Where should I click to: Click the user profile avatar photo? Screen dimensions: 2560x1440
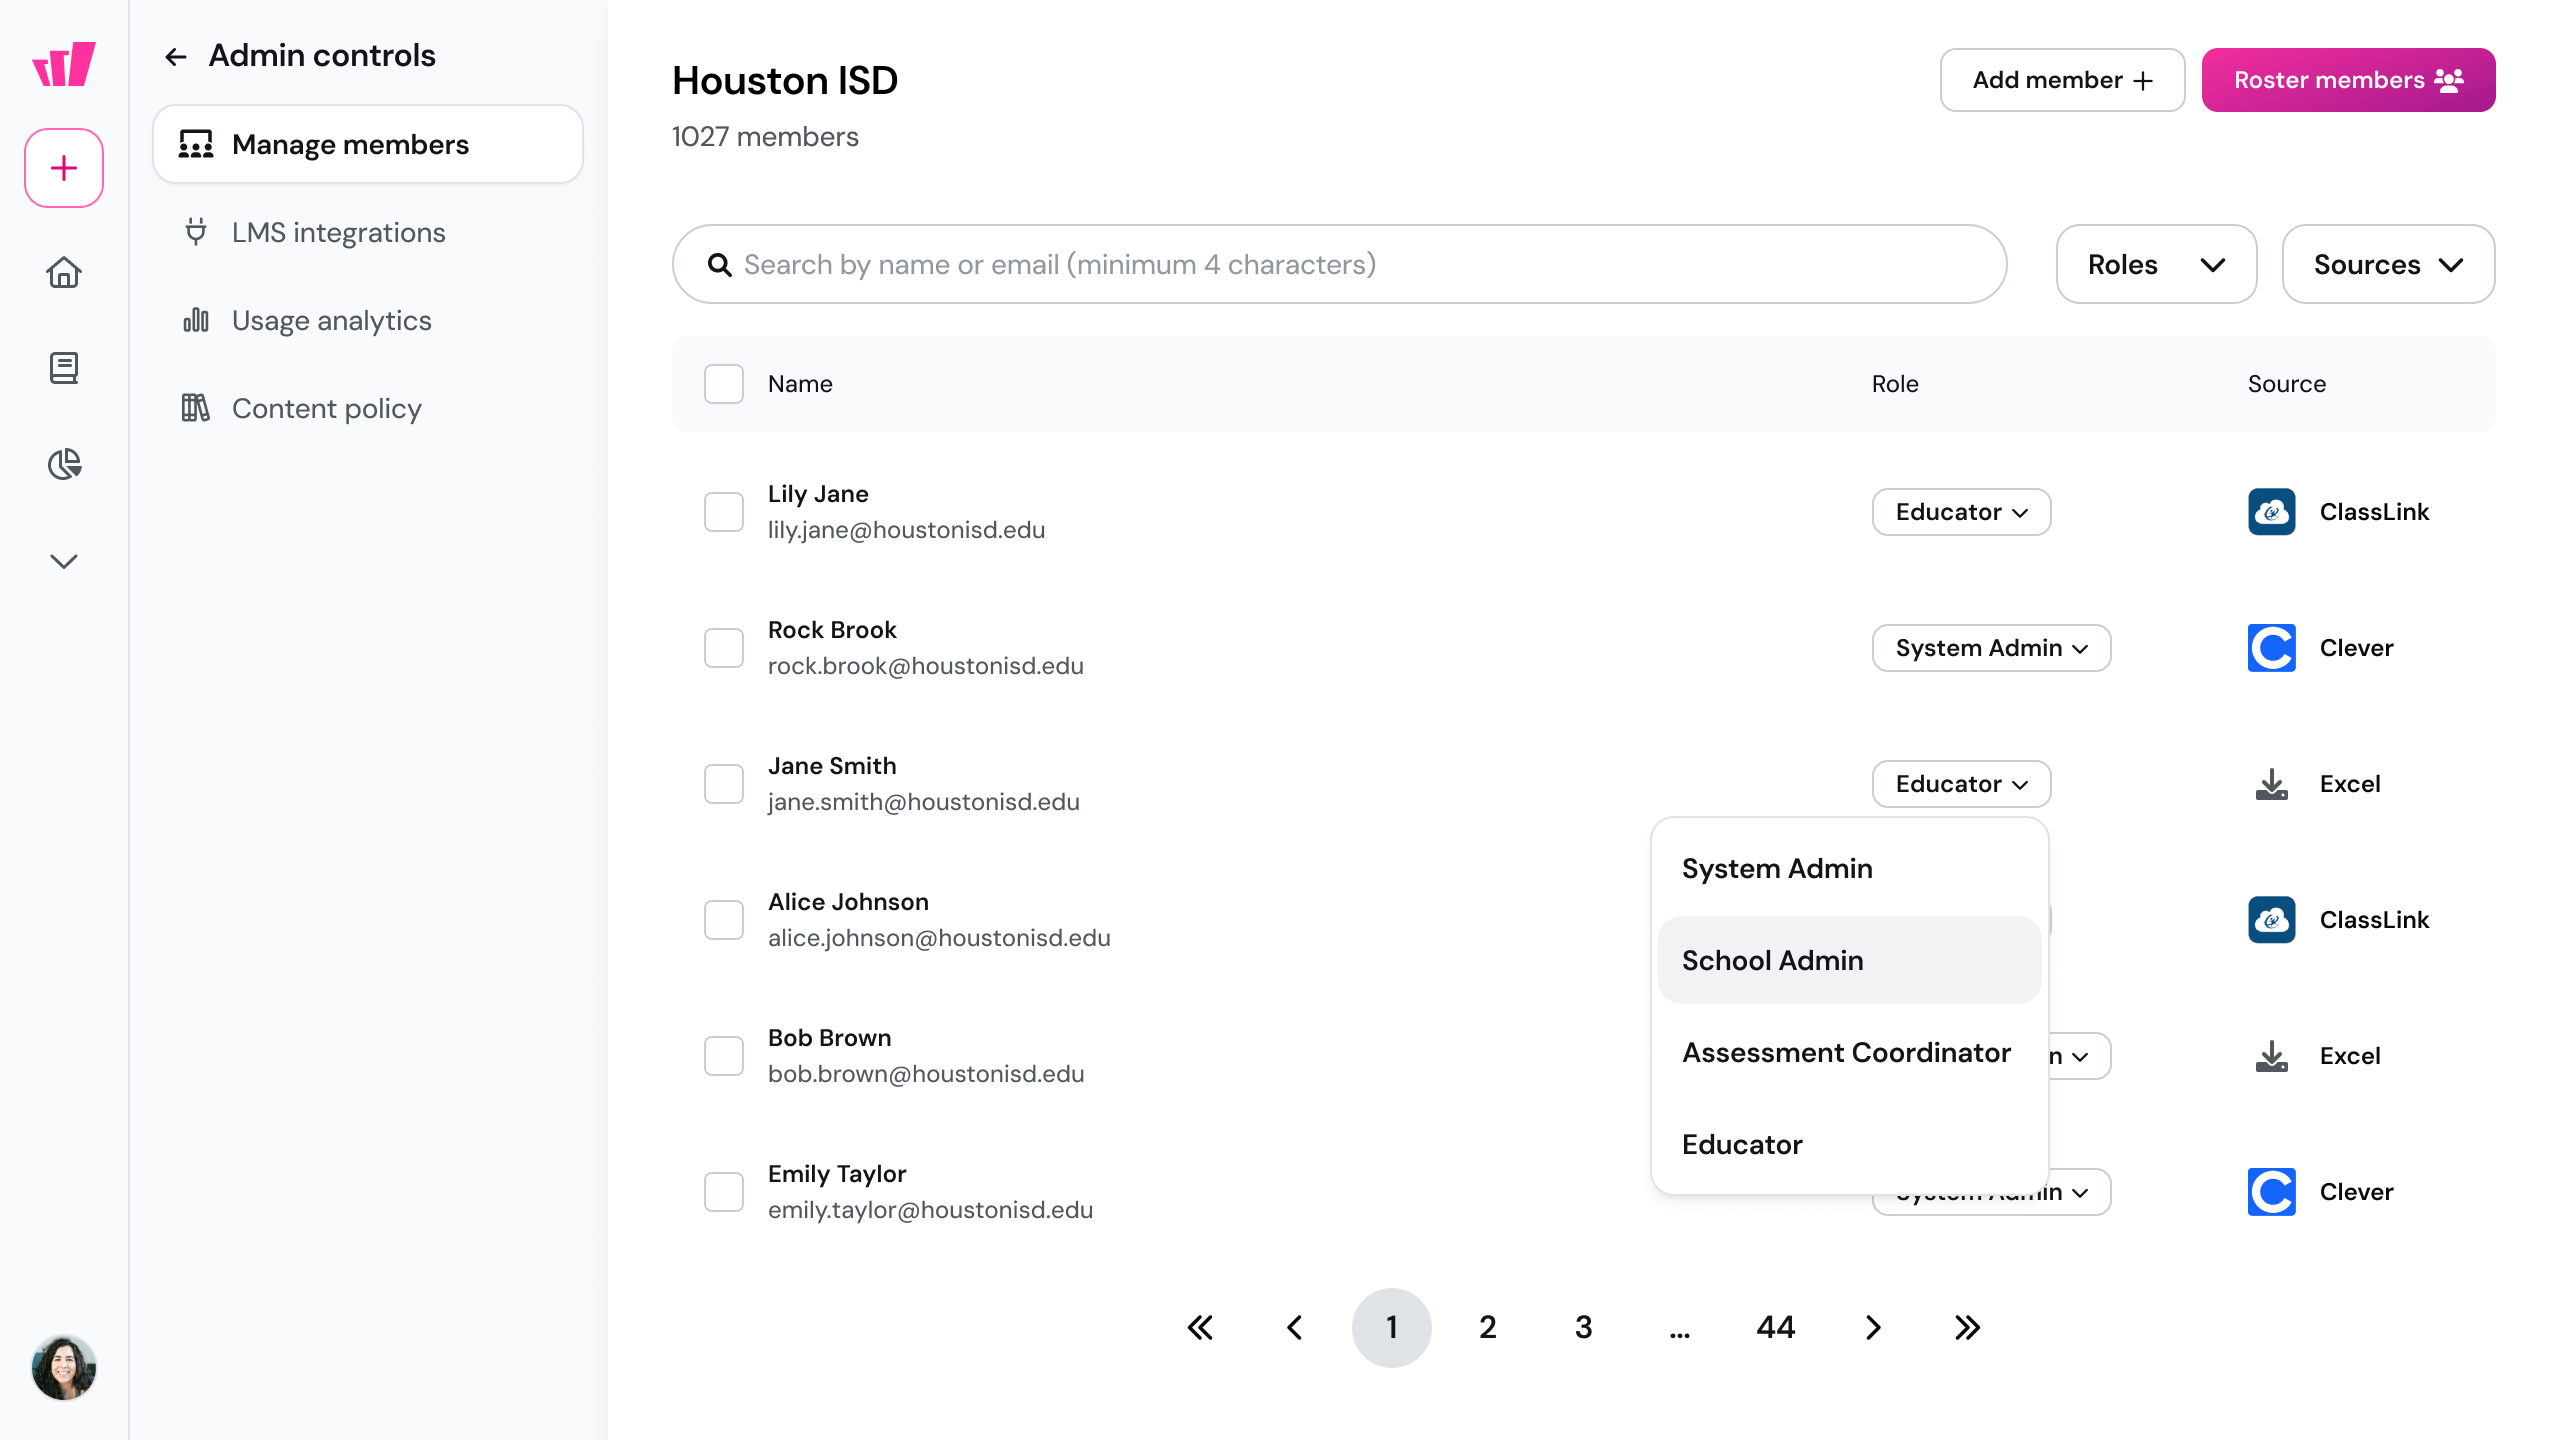pyautogui.click(x=64, y=1367)
